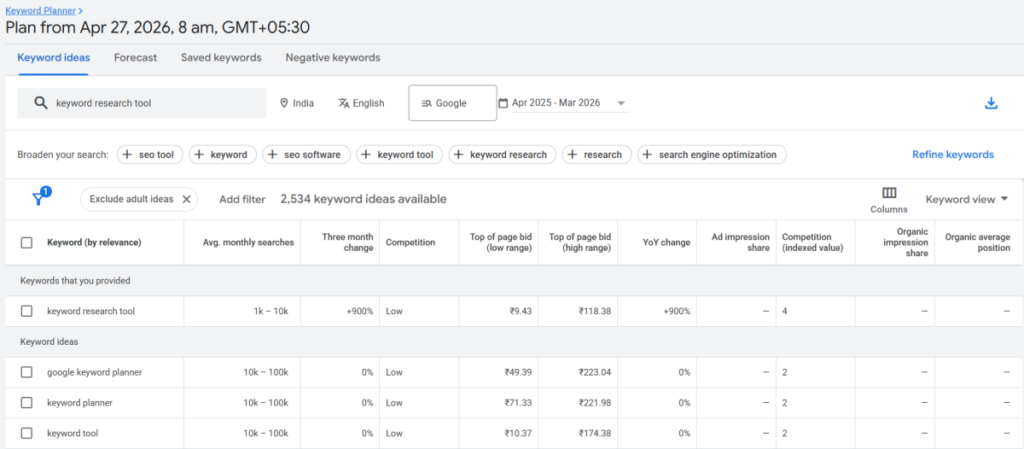Add 'keyword tool' chip to search
The image size is (1024, 449).
click(400, 155)
